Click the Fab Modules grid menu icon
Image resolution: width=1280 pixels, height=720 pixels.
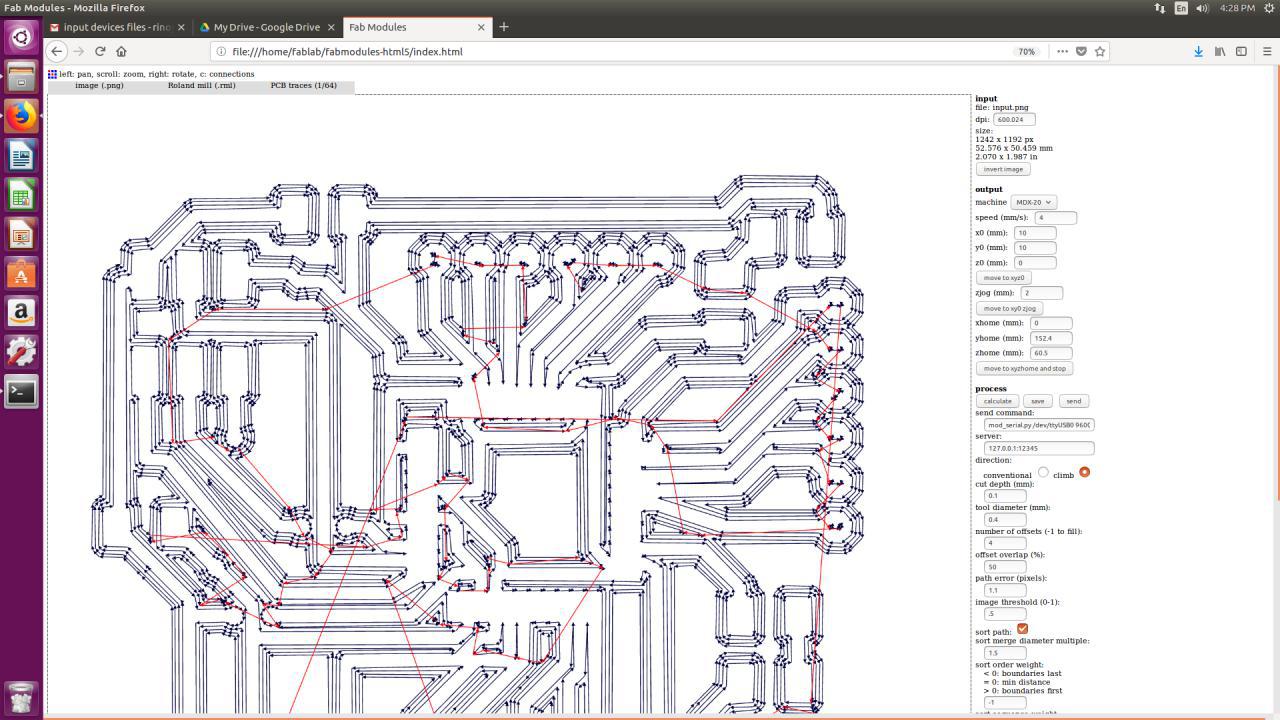click(52, 74)
